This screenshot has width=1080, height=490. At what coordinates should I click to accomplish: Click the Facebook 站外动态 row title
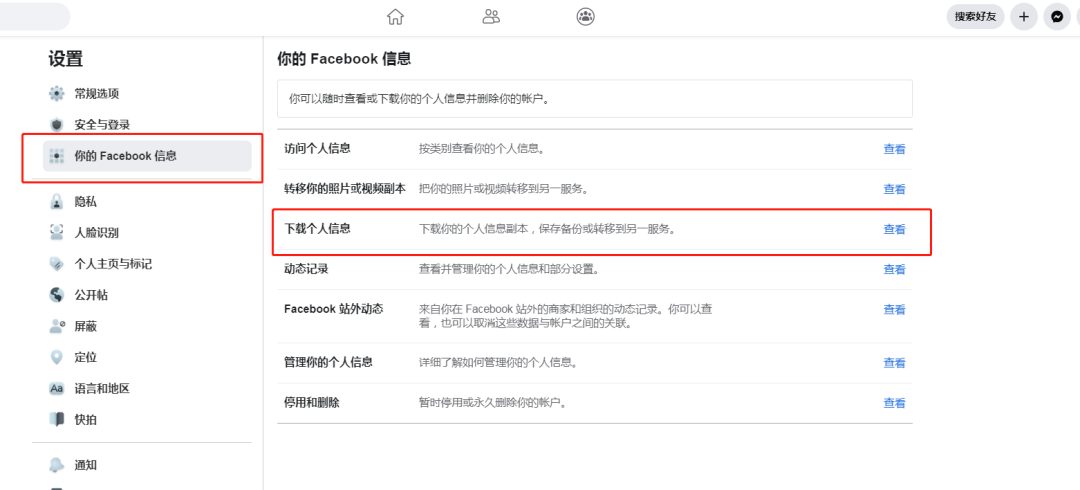(333, 309)
